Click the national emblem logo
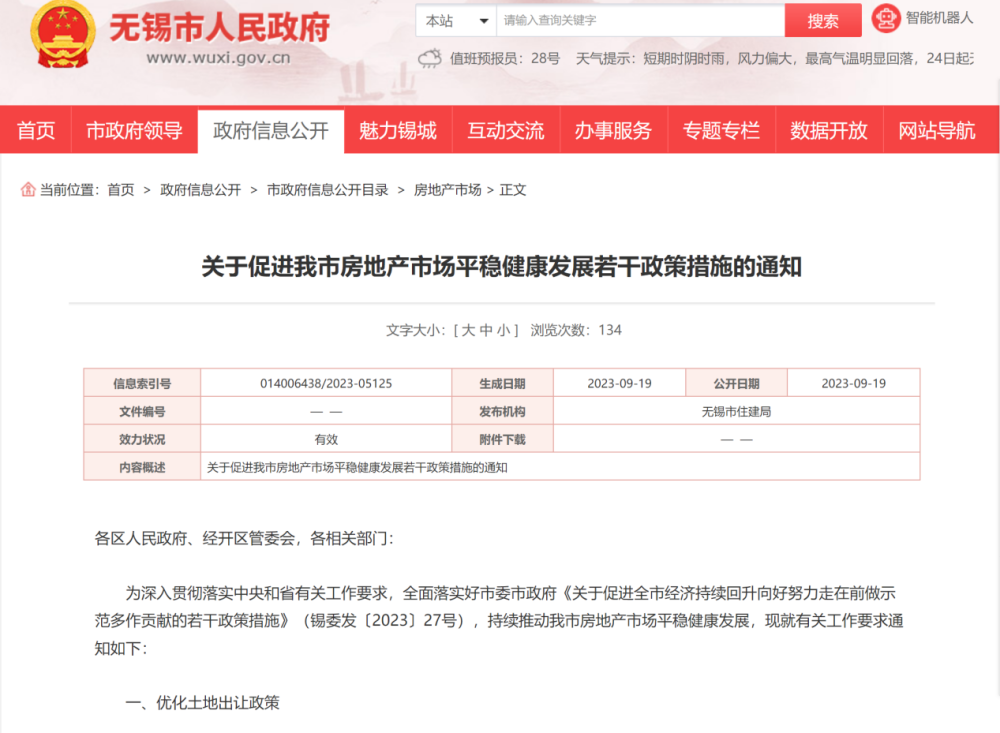The image size is (1000, 733). [x=62, y=34]
